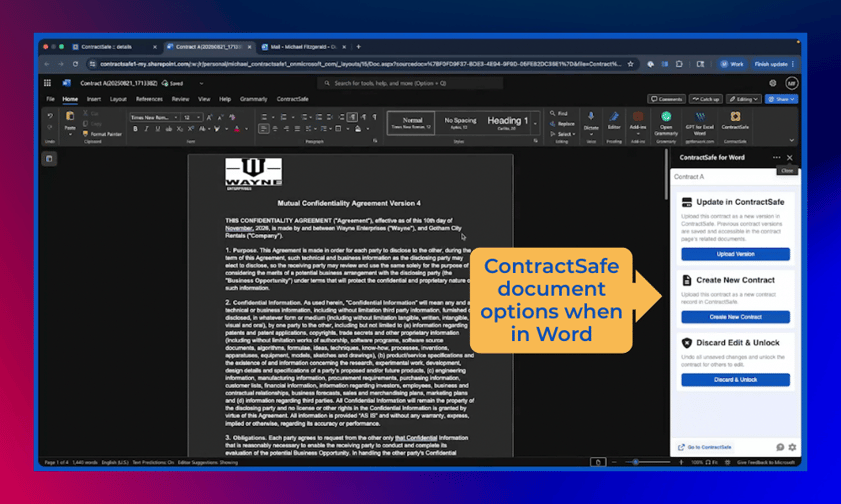Click the chat icon in ContractSafe pane footer
The width and height of the screenshot is (841, 504).
(x=780, y=447)
